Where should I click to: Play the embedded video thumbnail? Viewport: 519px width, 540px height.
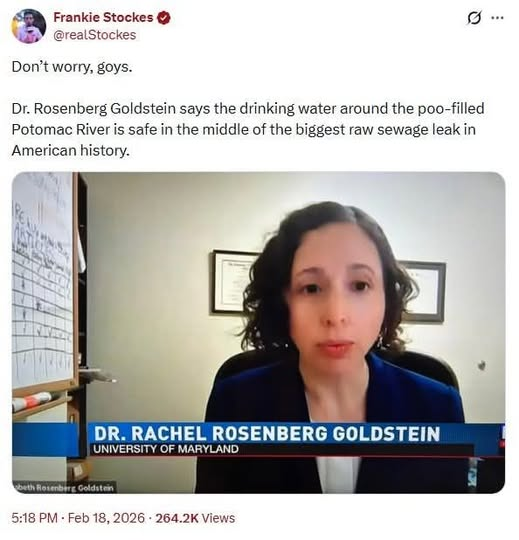(x=259, y=333)
